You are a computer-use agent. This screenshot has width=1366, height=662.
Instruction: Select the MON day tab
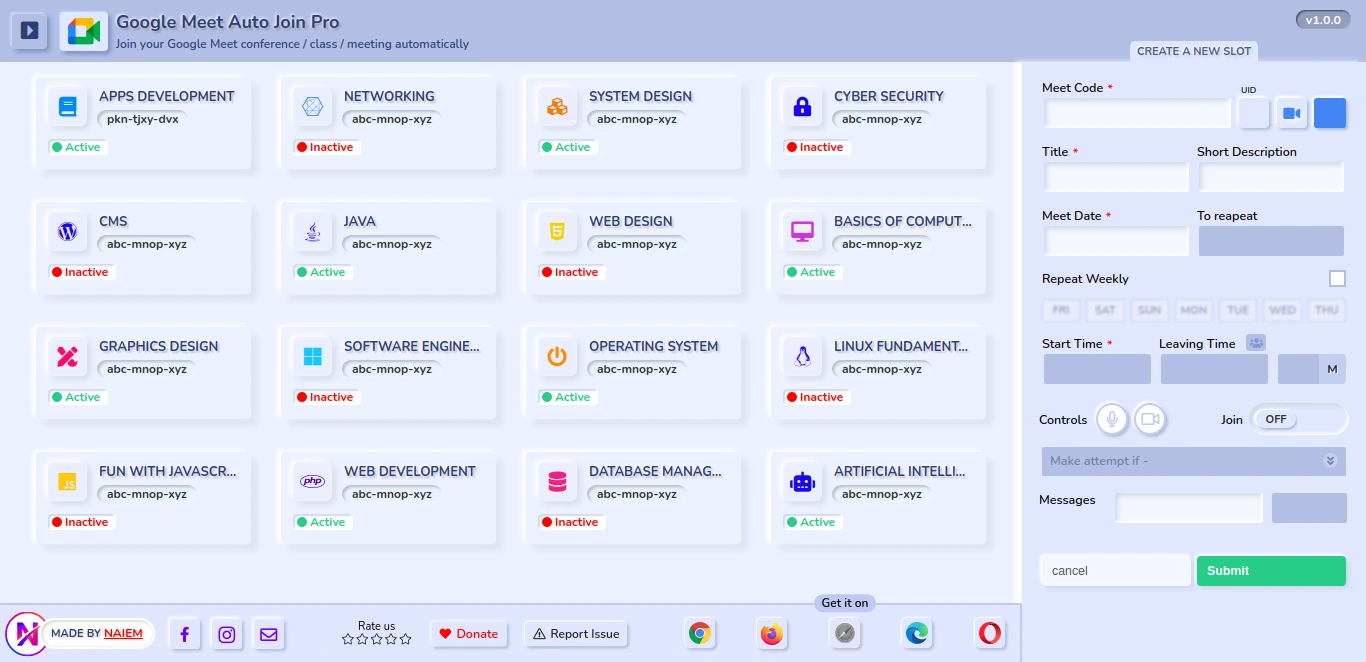[x=1193, y=310]
